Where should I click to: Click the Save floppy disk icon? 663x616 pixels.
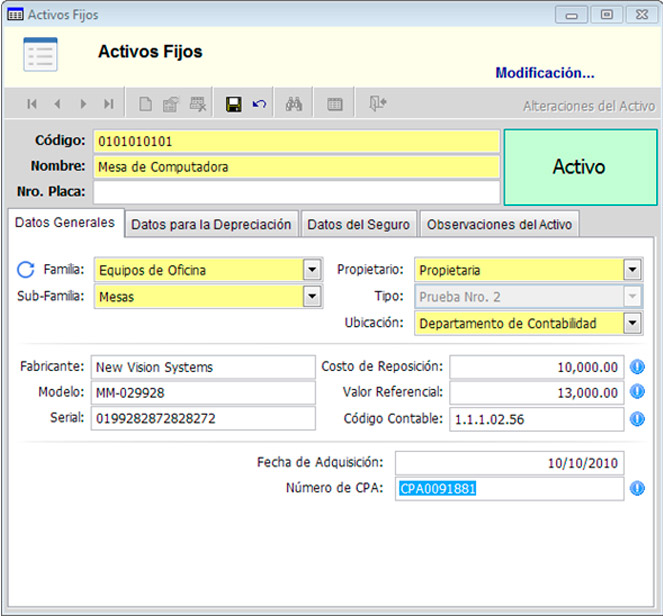pos(233,104)
